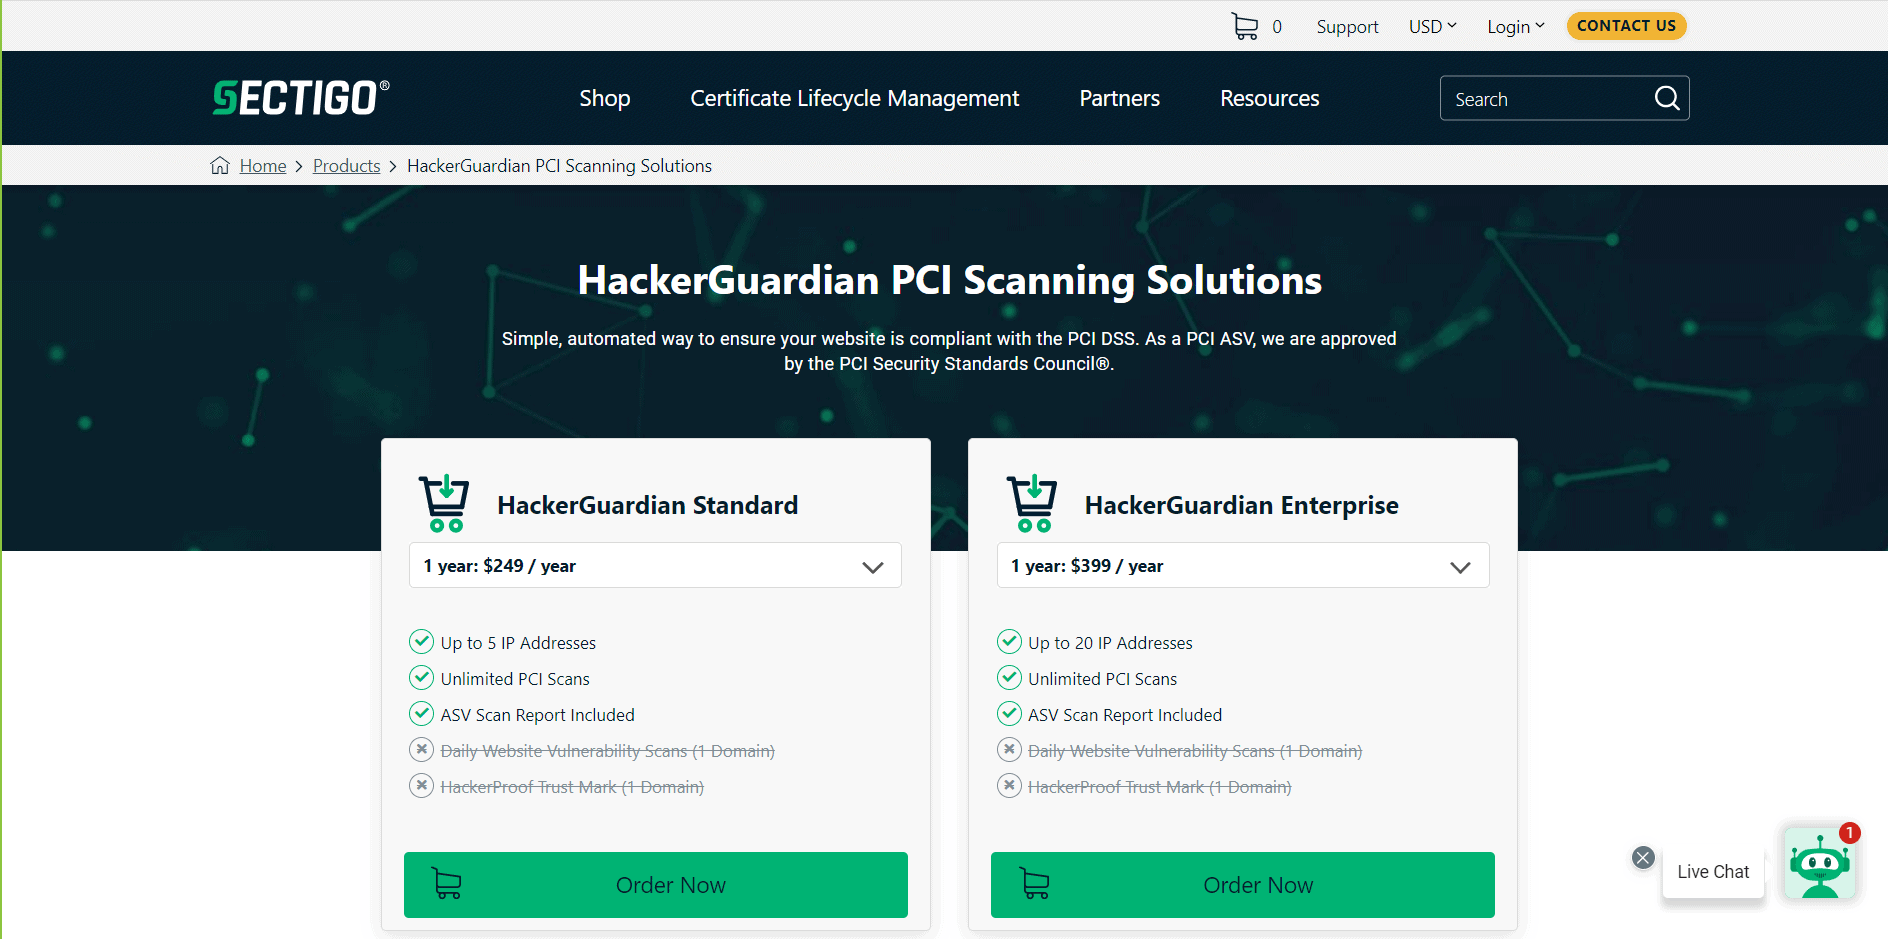Click the search magnifier icon

click(1666, 98)
